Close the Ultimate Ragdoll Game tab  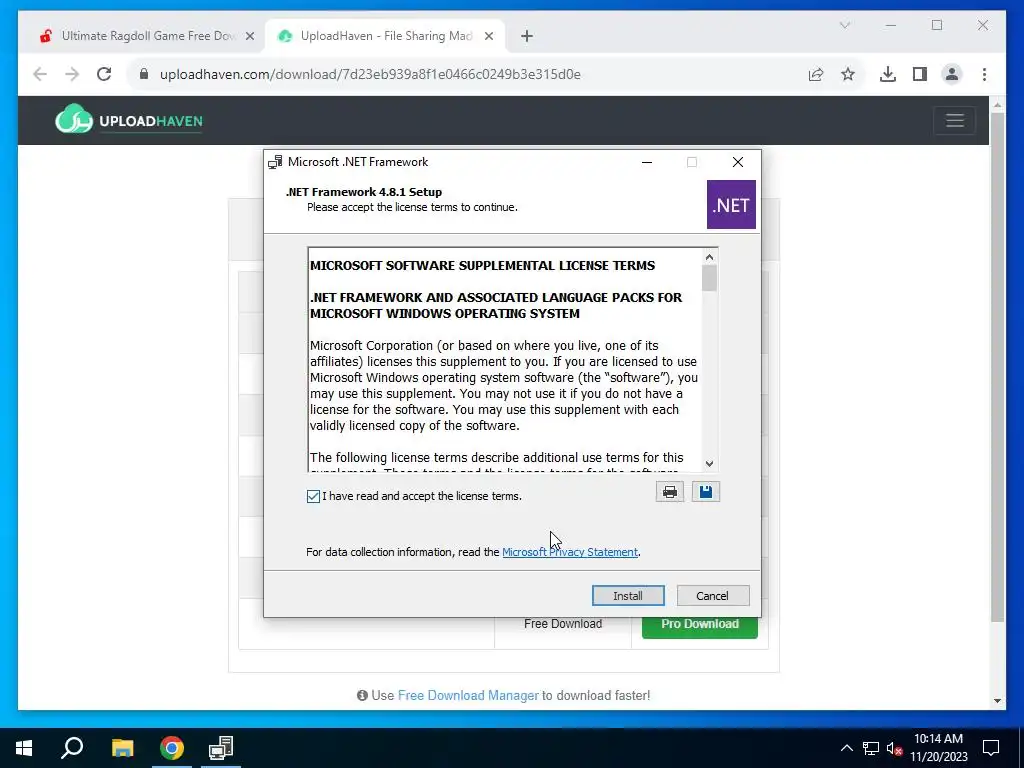pos(249,36)
